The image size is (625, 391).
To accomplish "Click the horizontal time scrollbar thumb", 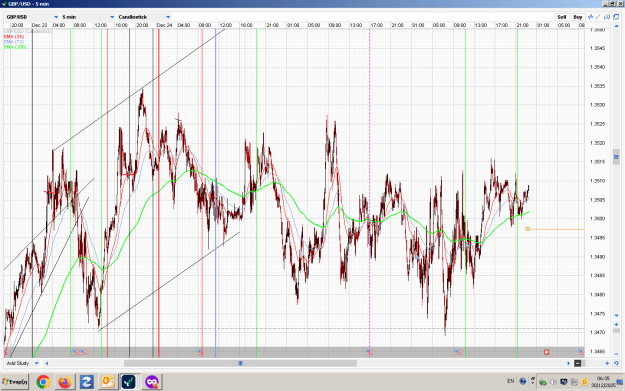I will click(x=240, y=363).
